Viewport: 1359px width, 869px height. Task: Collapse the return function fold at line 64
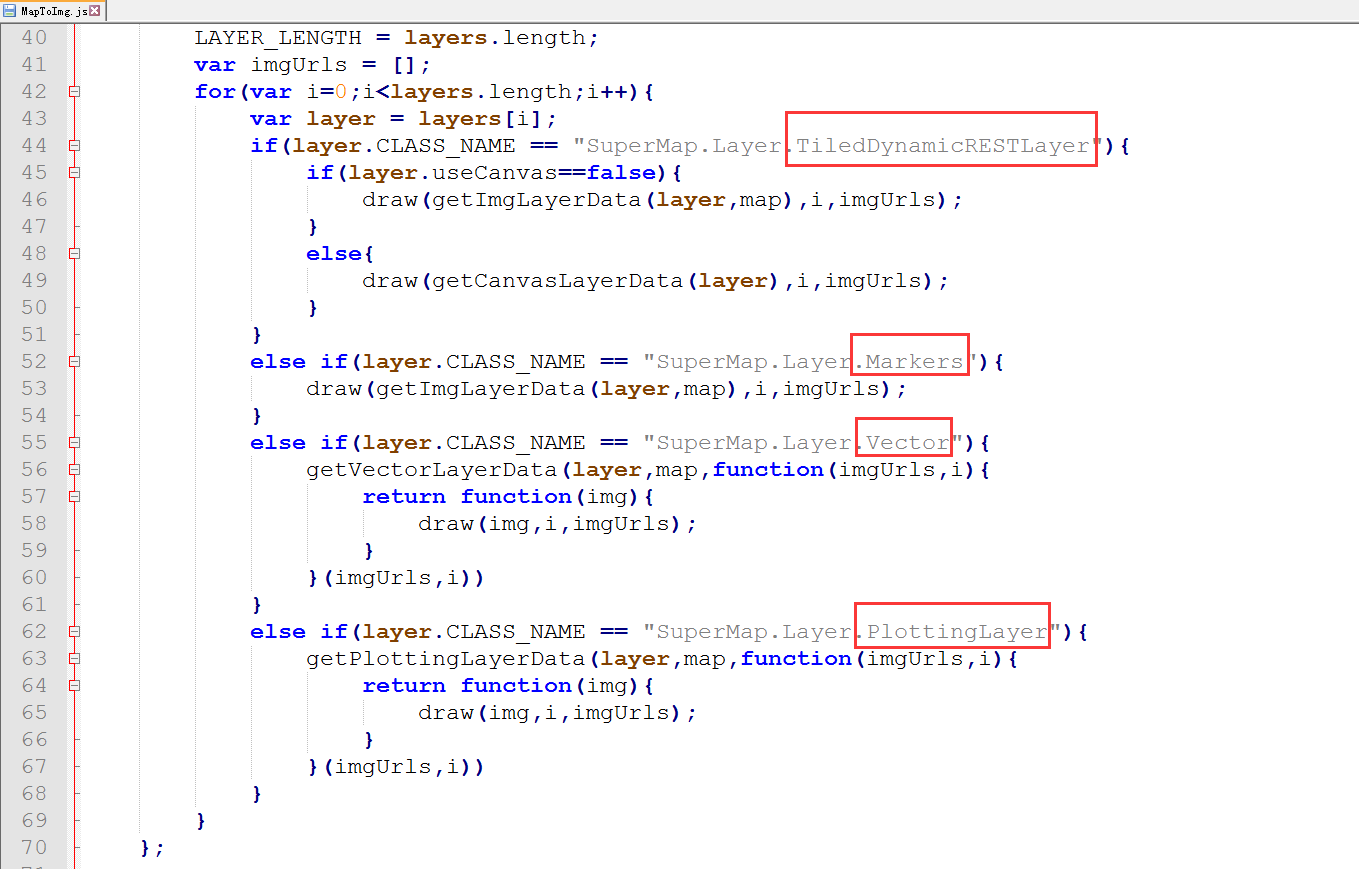click(74, 686)
